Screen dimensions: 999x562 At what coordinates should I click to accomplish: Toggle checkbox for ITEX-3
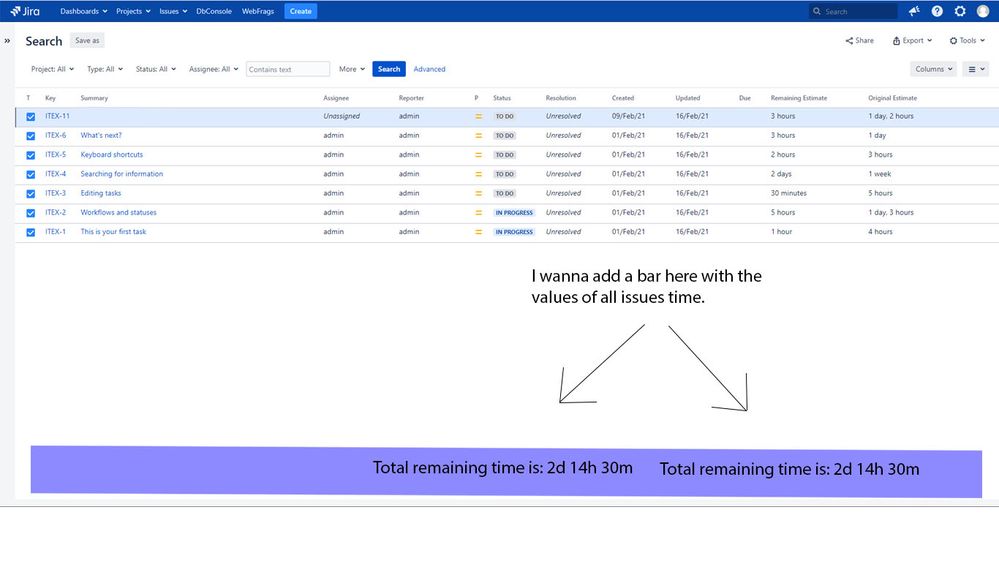[31, 194]
